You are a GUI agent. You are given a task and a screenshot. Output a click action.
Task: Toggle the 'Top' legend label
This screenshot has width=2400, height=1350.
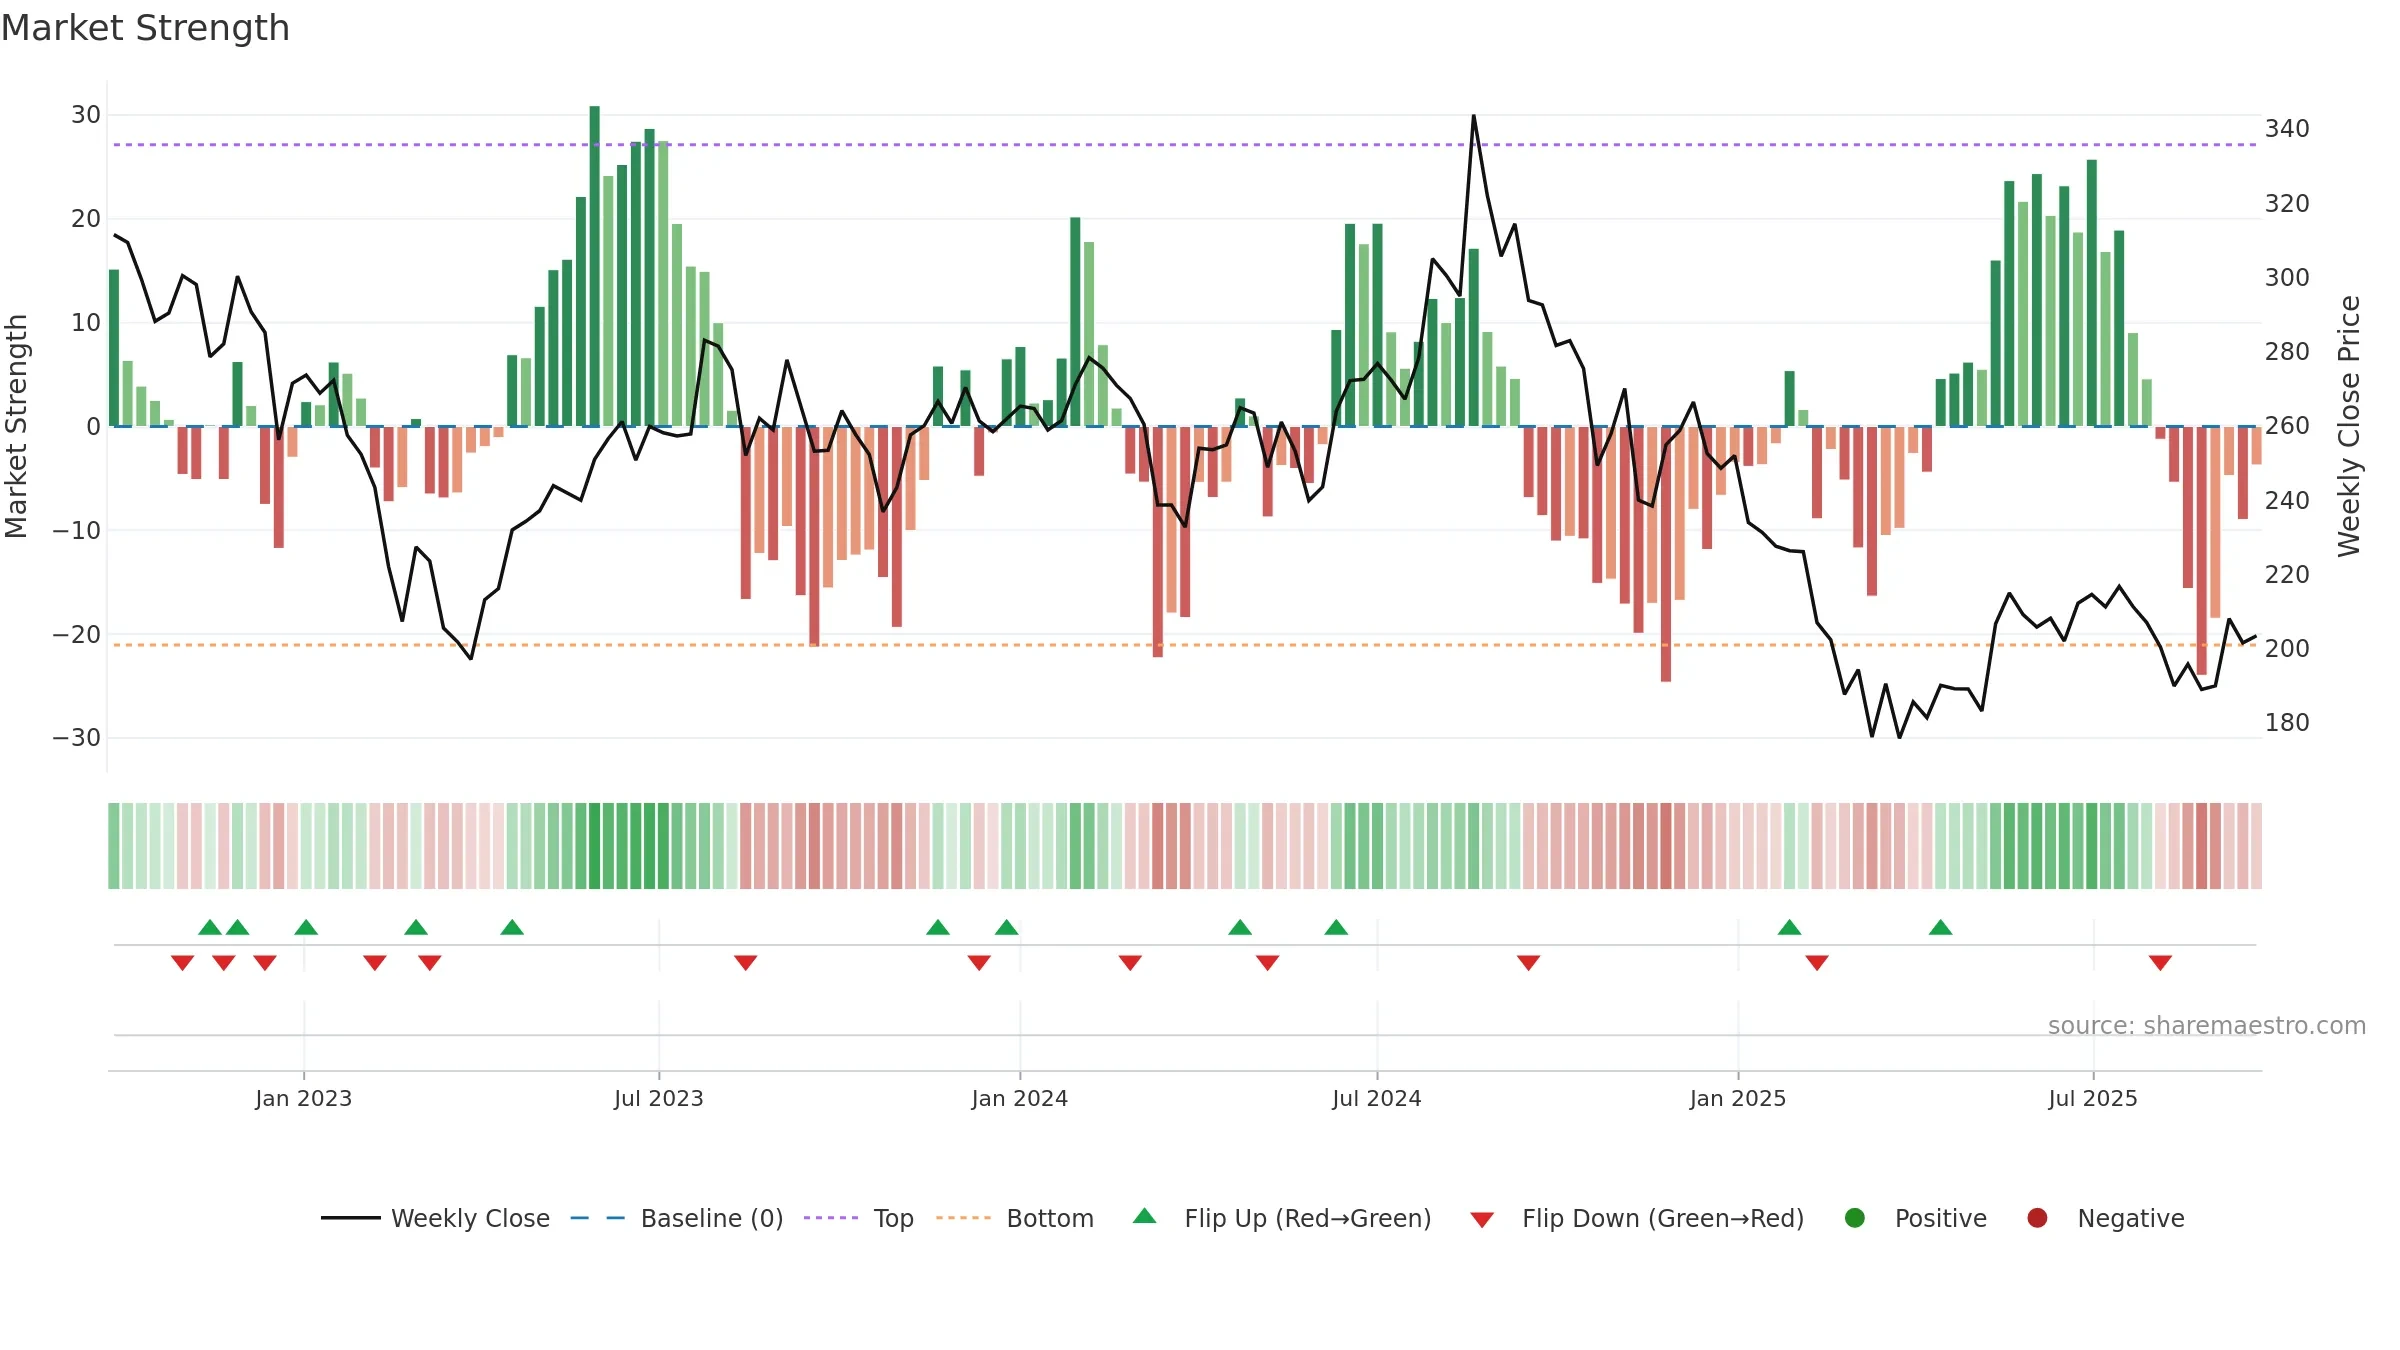tap(893, 1218)
